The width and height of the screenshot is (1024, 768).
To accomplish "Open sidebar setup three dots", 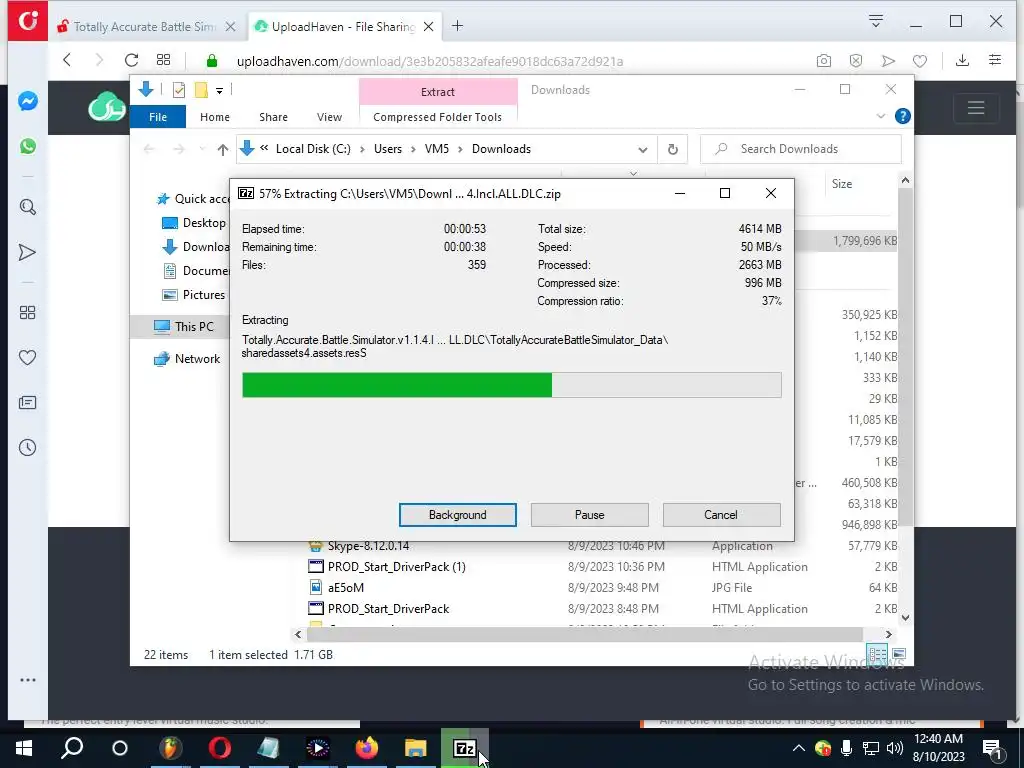I will click(27, 680).
